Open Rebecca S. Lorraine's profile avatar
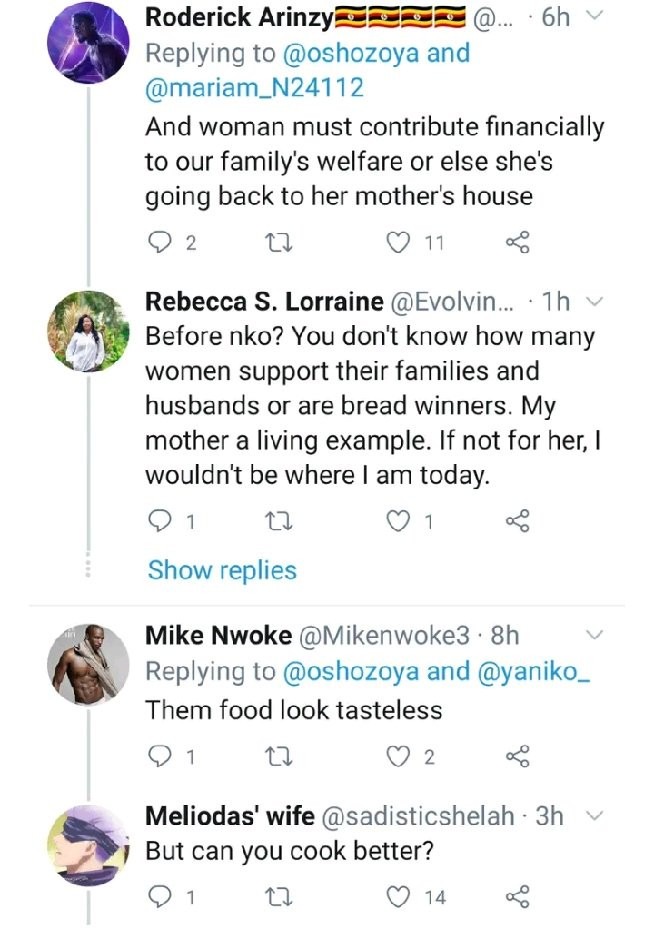This screenshot has height=929, width=654. coord(88,331)
